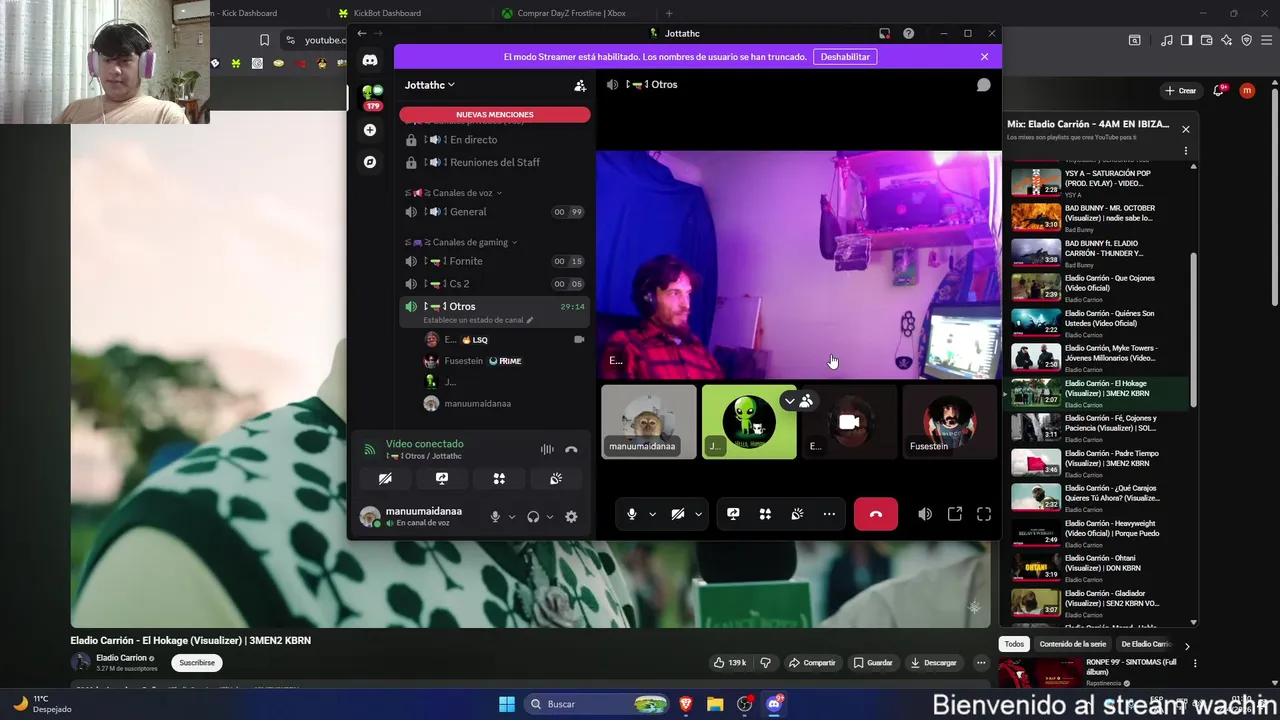Collapse participant thumbnails with the chevron
Image resolution: width=1280 pixels, height=720 pixels.
(x=789, y=401)
